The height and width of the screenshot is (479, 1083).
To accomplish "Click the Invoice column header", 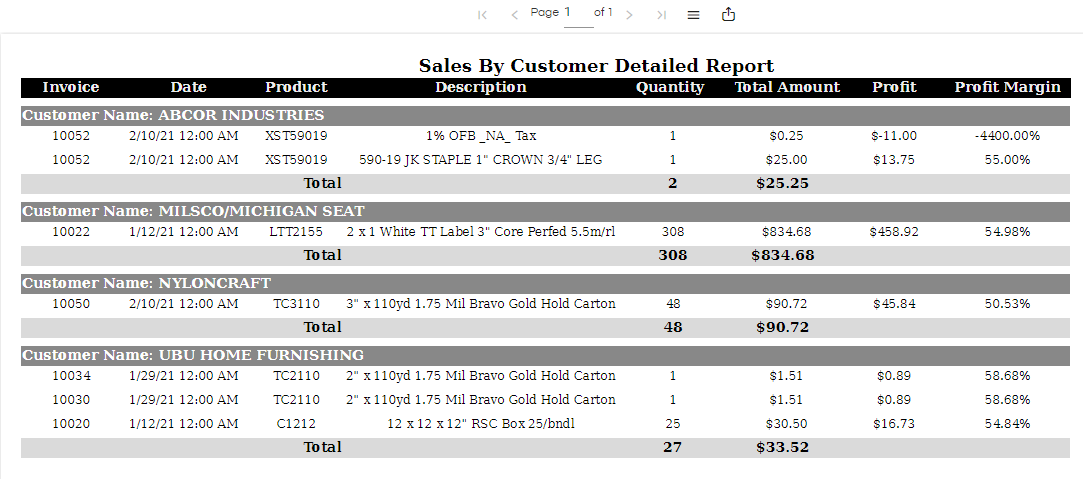I will 71,87.
